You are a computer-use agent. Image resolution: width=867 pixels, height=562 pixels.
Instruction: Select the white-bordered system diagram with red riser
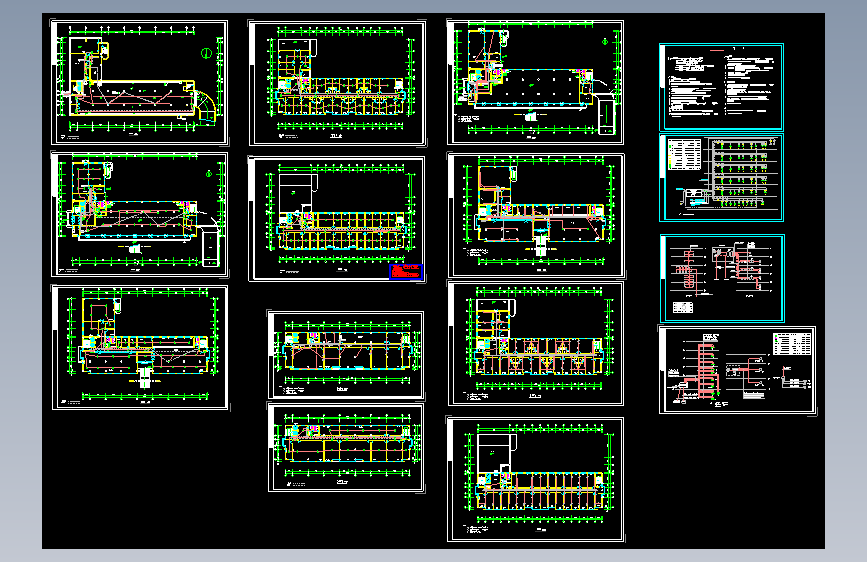(x=738, y=370)
